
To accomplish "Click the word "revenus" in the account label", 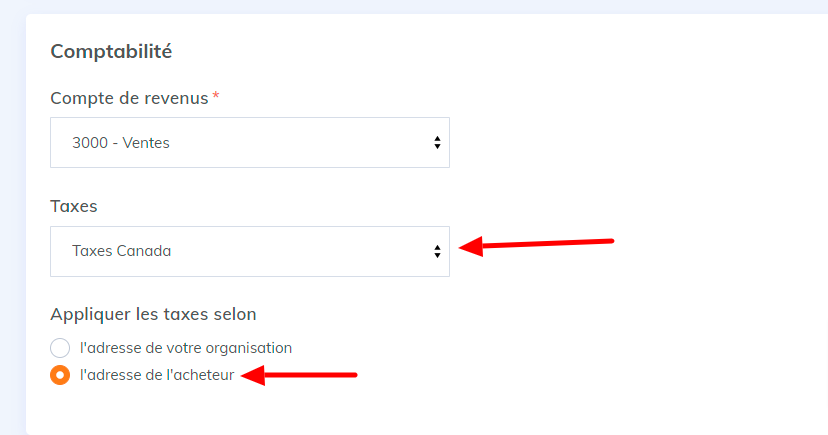I will [x=176, y=98].
